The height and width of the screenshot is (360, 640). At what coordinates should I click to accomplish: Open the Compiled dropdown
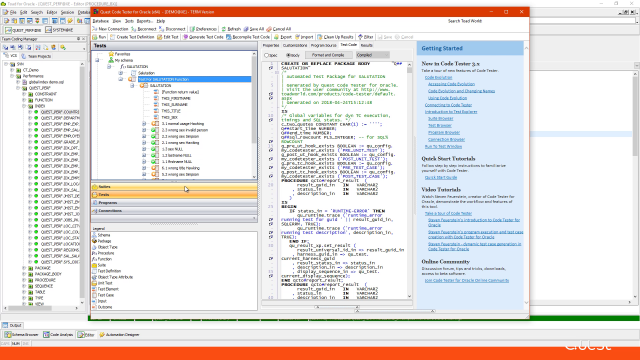pos(373,55)
